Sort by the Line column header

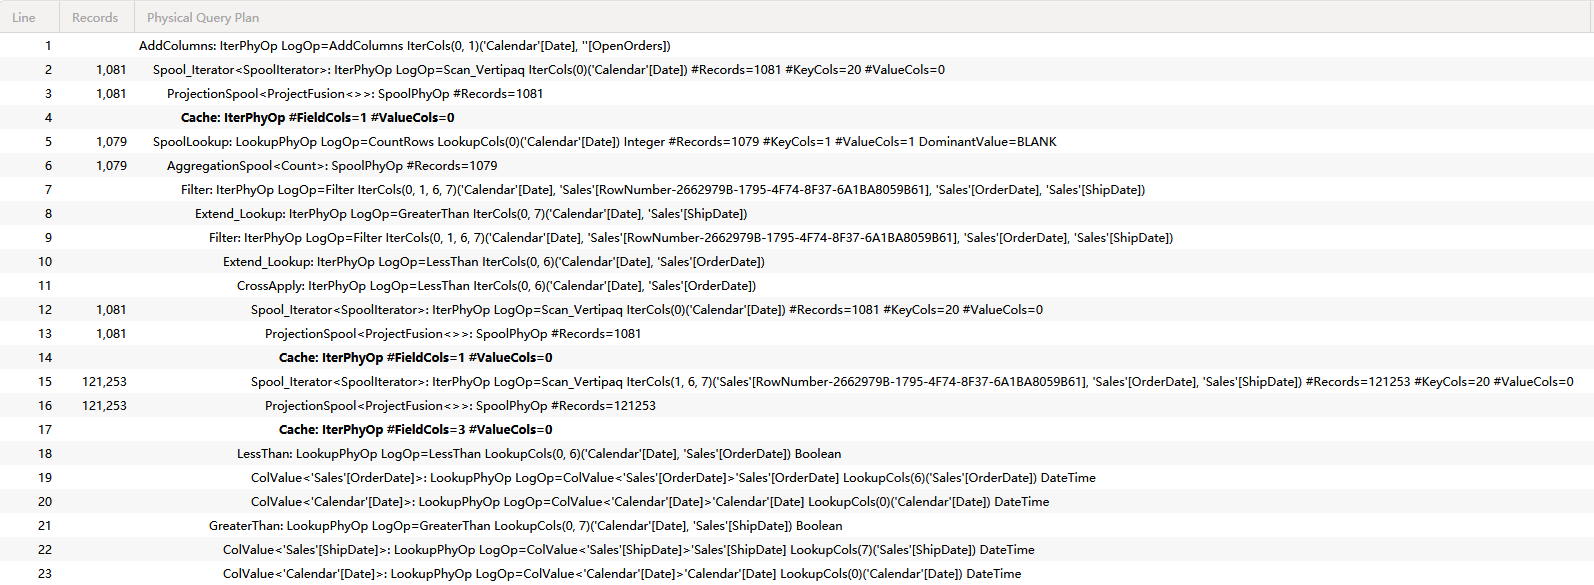29,17
